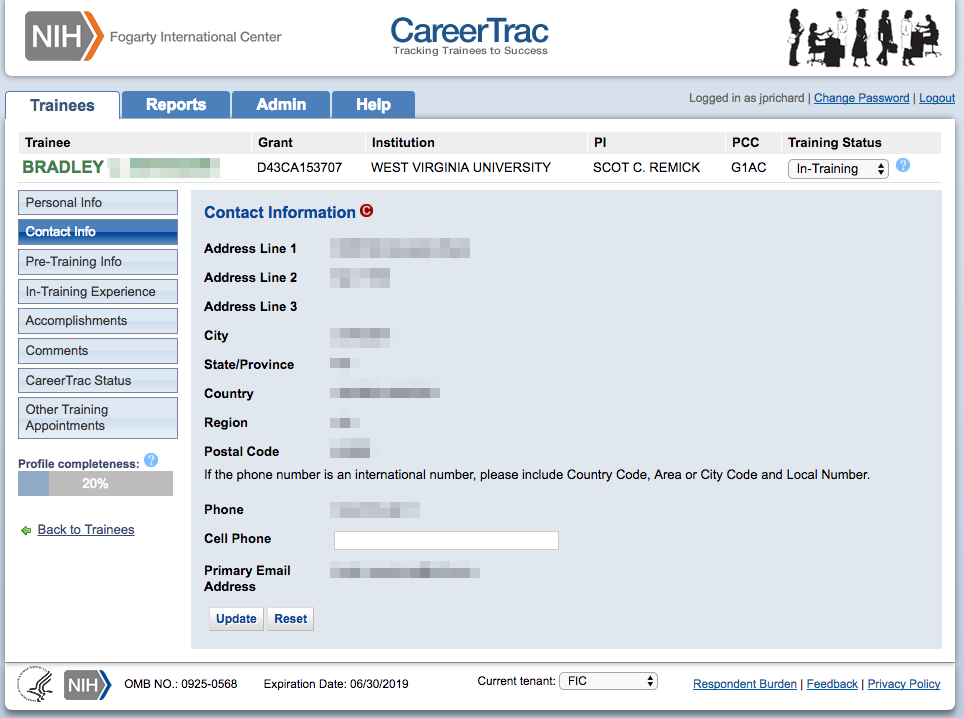This screenshot has width=964, height=718.
Task: Click Expiration Date: 06/30/2019 text
Action: 336,684
